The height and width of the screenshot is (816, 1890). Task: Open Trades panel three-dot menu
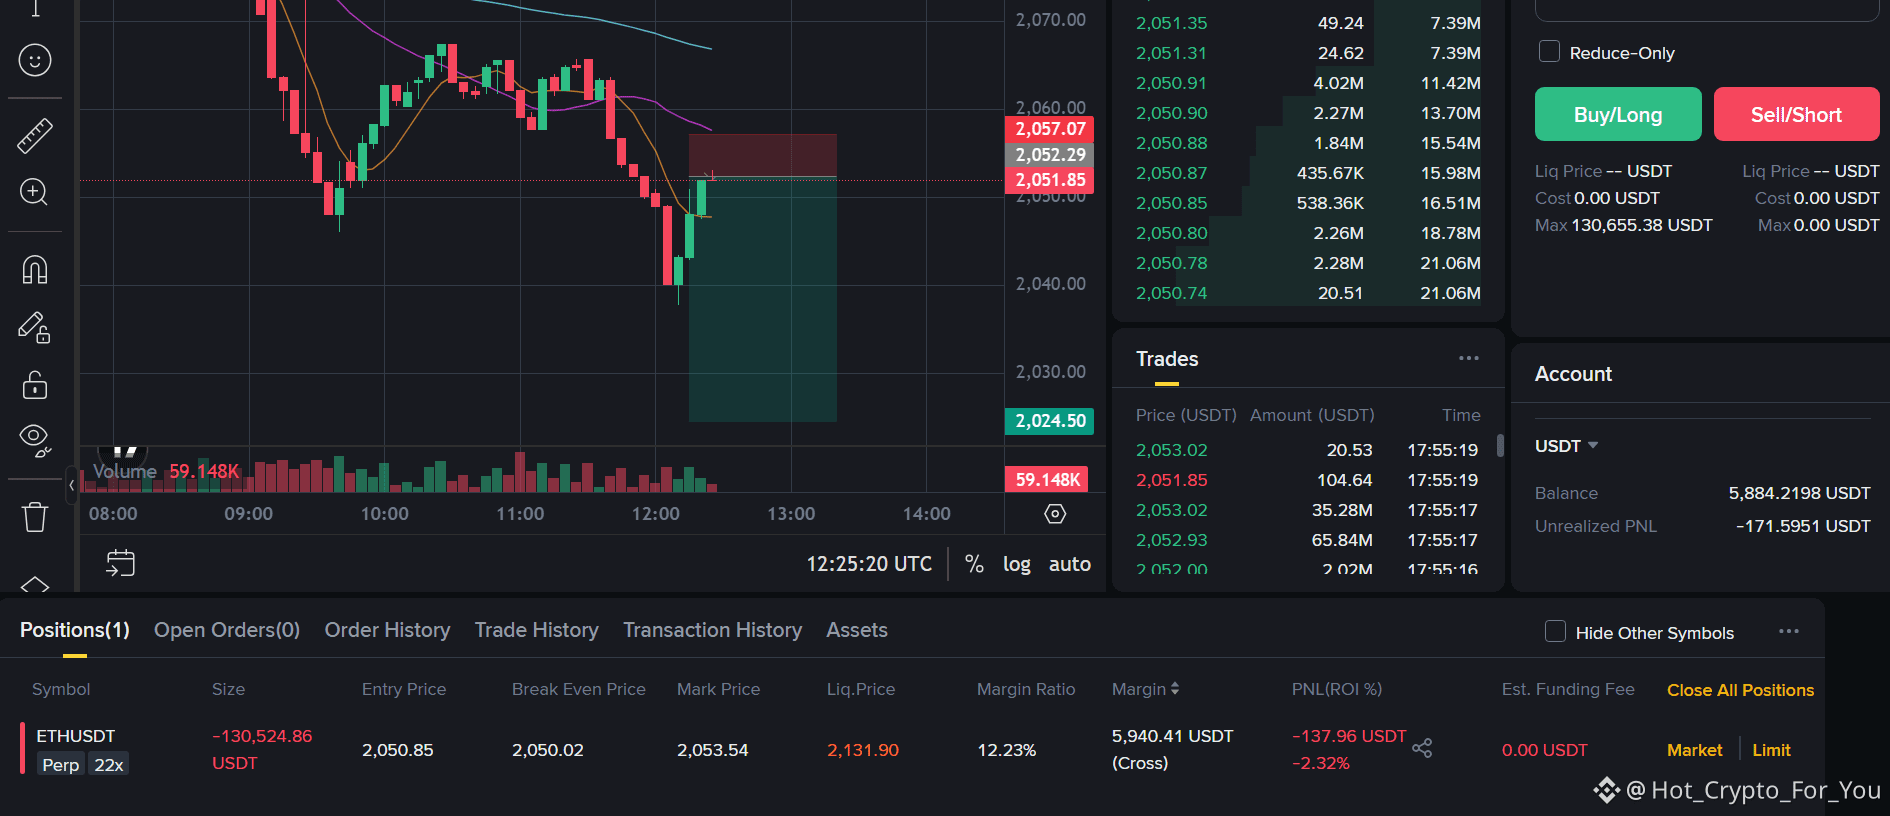tap(1469, 358)
